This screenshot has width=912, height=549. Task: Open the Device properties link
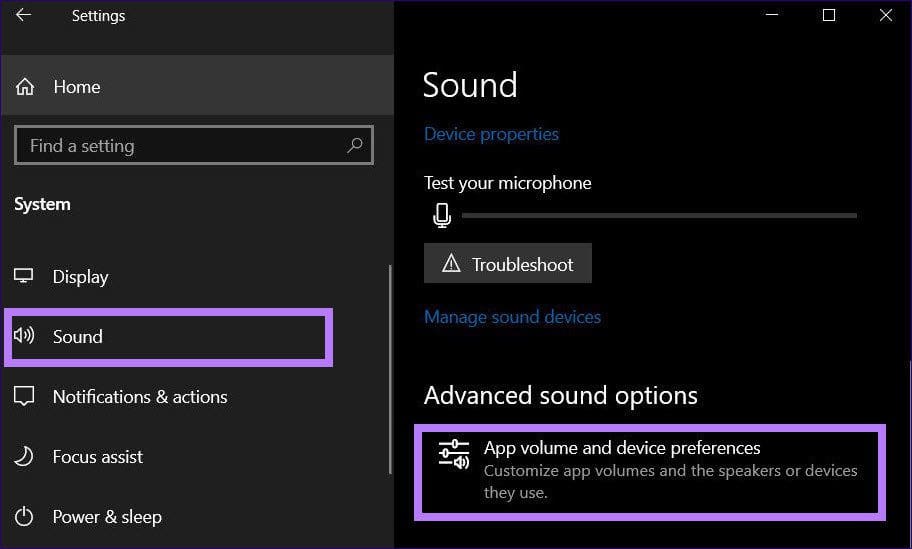tap(491, 134)
